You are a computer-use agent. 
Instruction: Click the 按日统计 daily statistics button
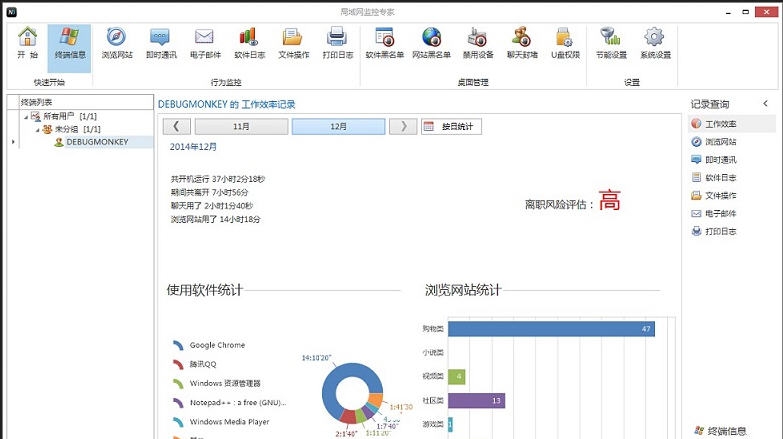[451, 126]
